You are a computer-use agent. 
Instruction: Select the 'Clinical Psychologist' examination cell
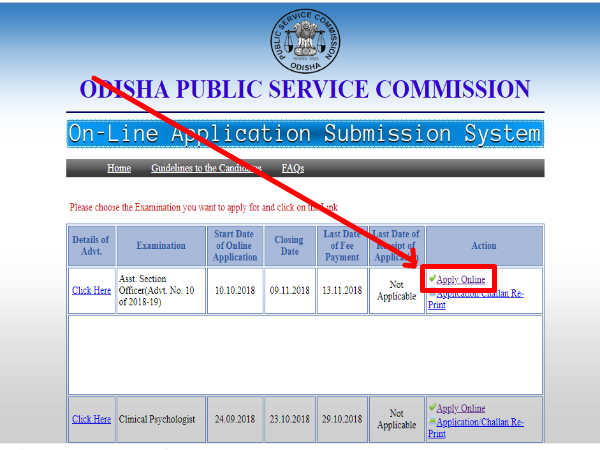click(161, 419)
